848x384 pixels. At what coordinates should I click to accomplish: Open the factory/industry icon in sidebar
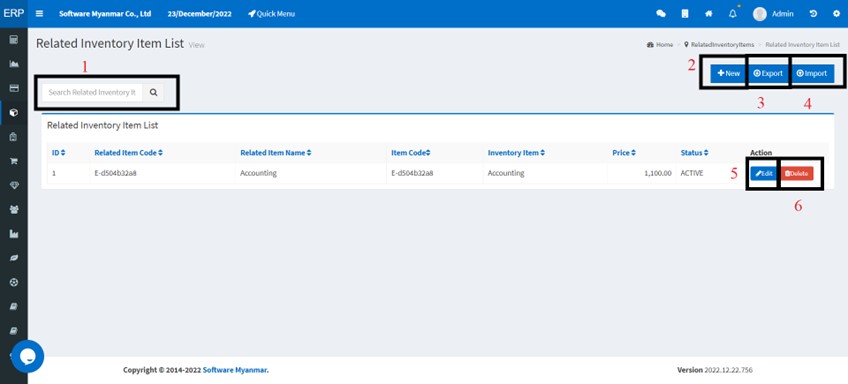[14, 234]
